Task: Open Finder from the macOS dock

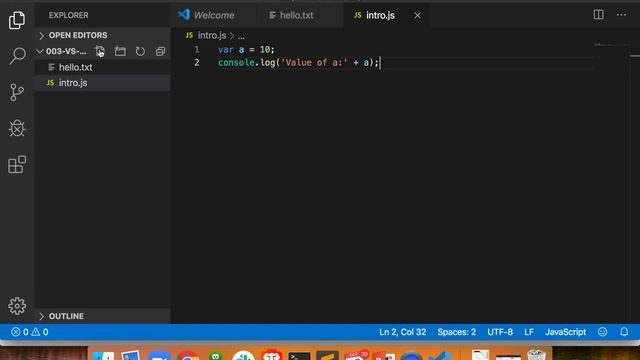Action: click(x=104, y=356)
